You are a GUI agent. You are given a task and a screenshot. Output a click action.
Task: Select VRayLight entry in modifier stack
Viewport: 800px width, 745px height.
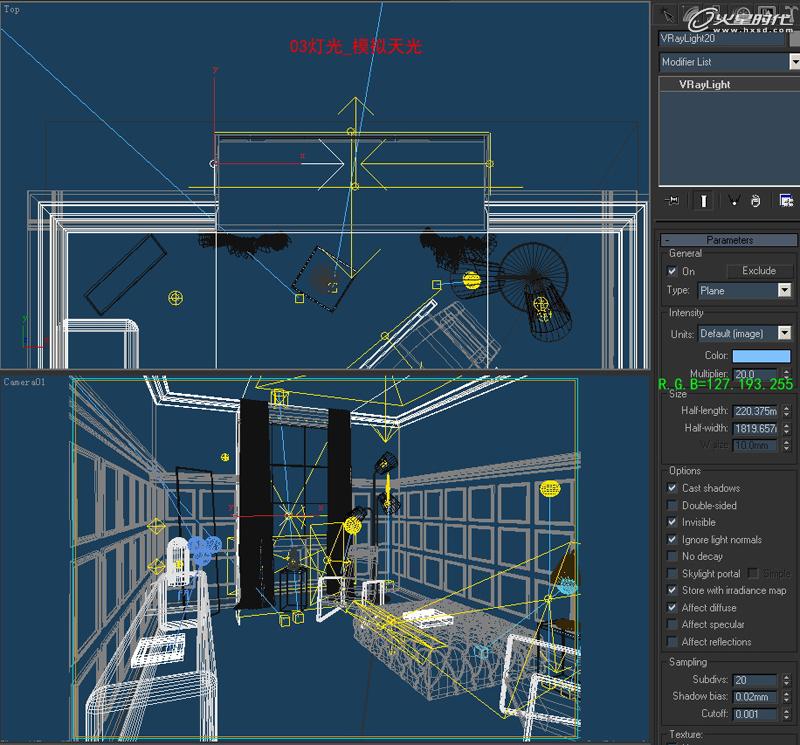[704, 85]
